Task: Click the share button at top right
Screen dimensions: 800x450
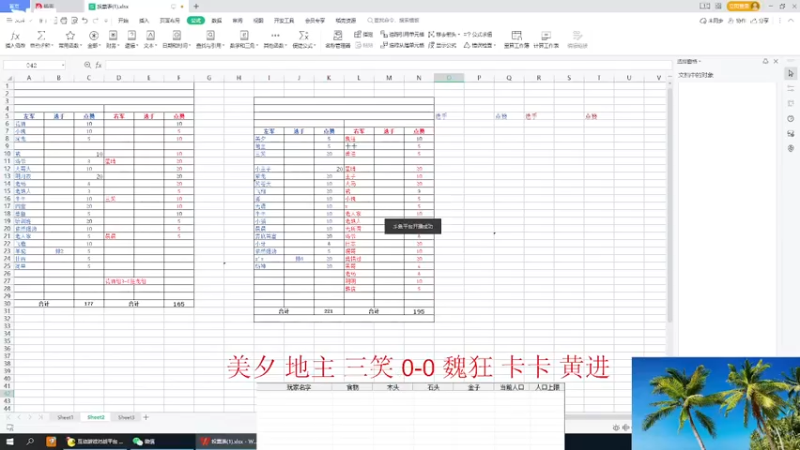Action: tap(760, 20)
